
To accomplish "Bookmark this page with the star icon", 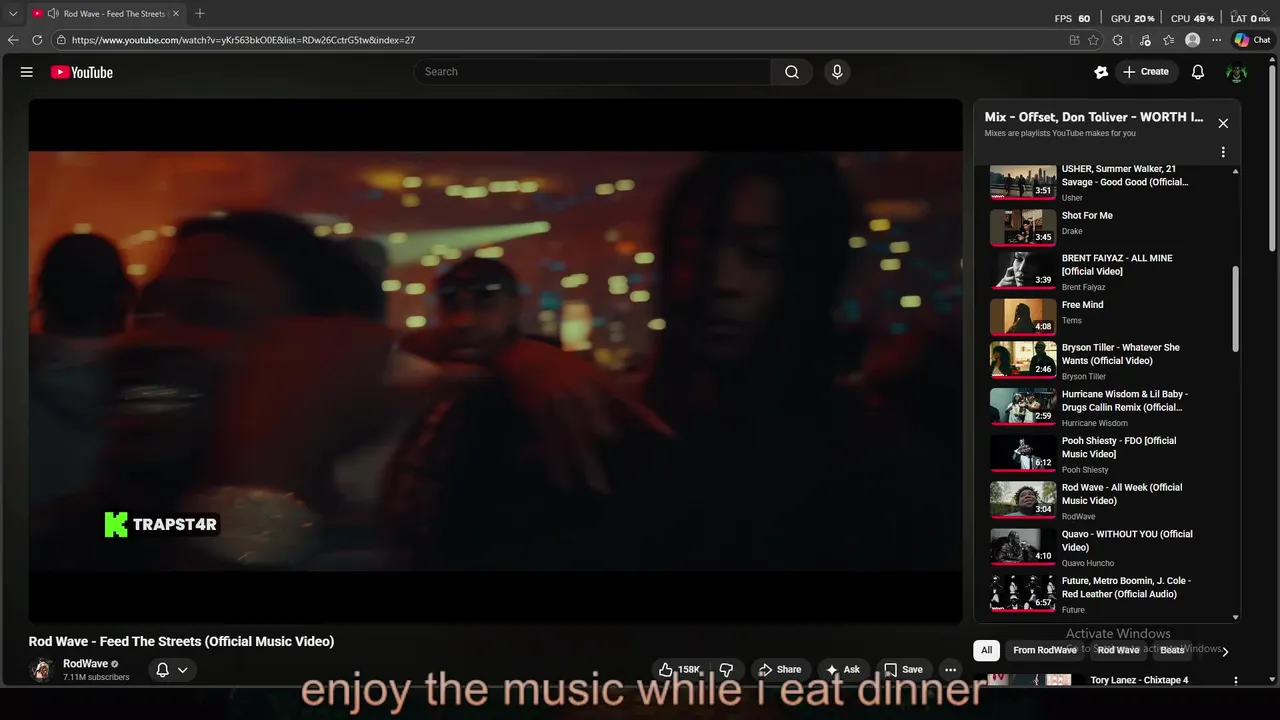I will 1094,40.
